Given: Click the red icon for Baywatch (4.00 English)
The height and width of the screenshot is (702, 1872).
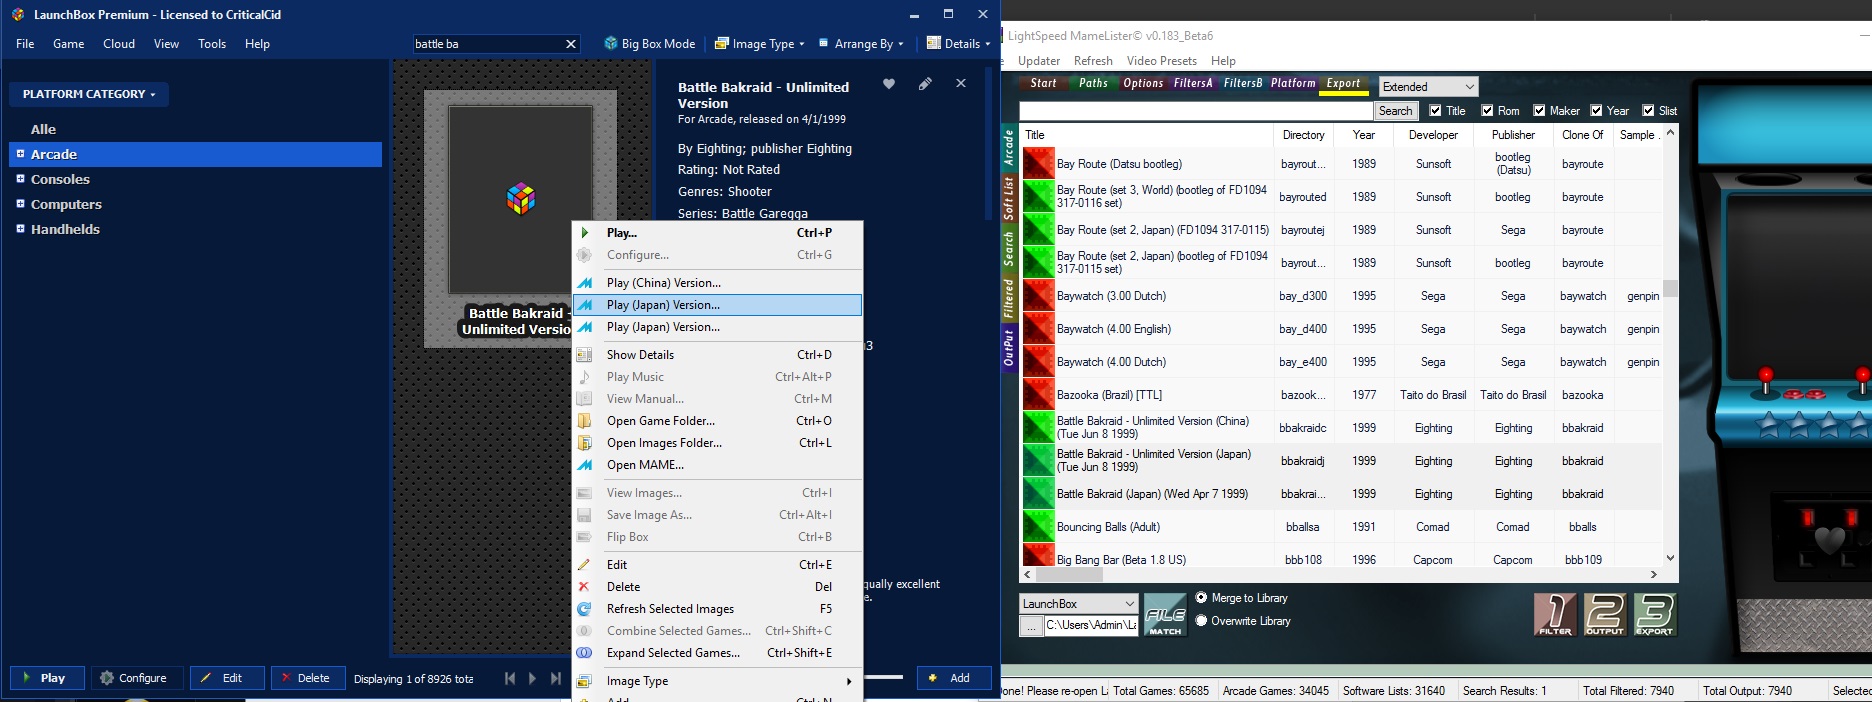Looking at the screenshot, I should click(x=1039, y=329).
